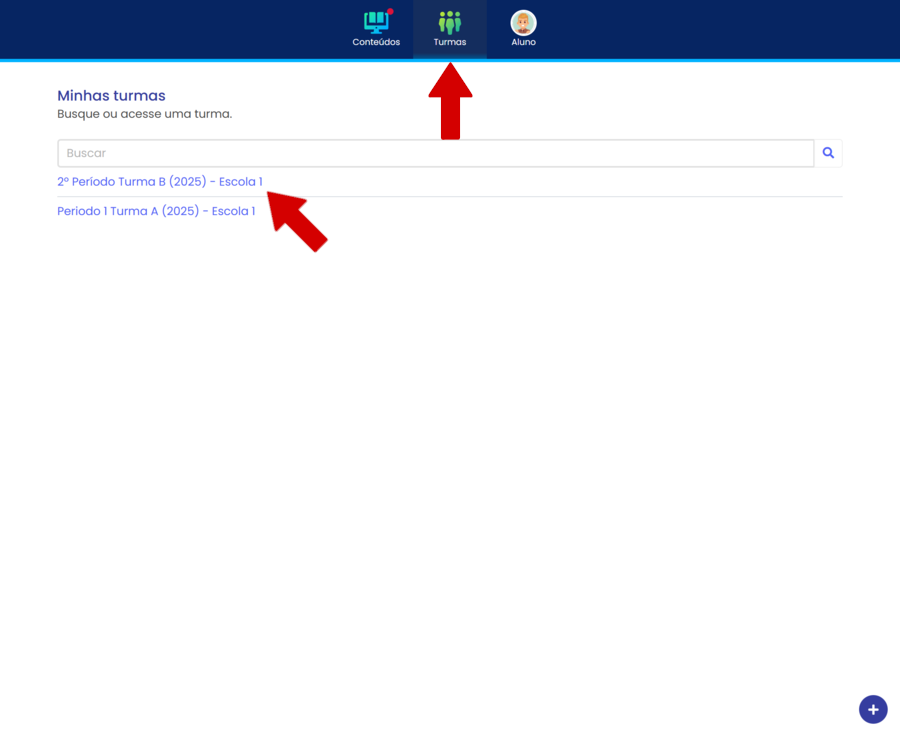Open the Aluno profile avatar
This screenshot has width=900, height=736.
[x=523, y=22]
